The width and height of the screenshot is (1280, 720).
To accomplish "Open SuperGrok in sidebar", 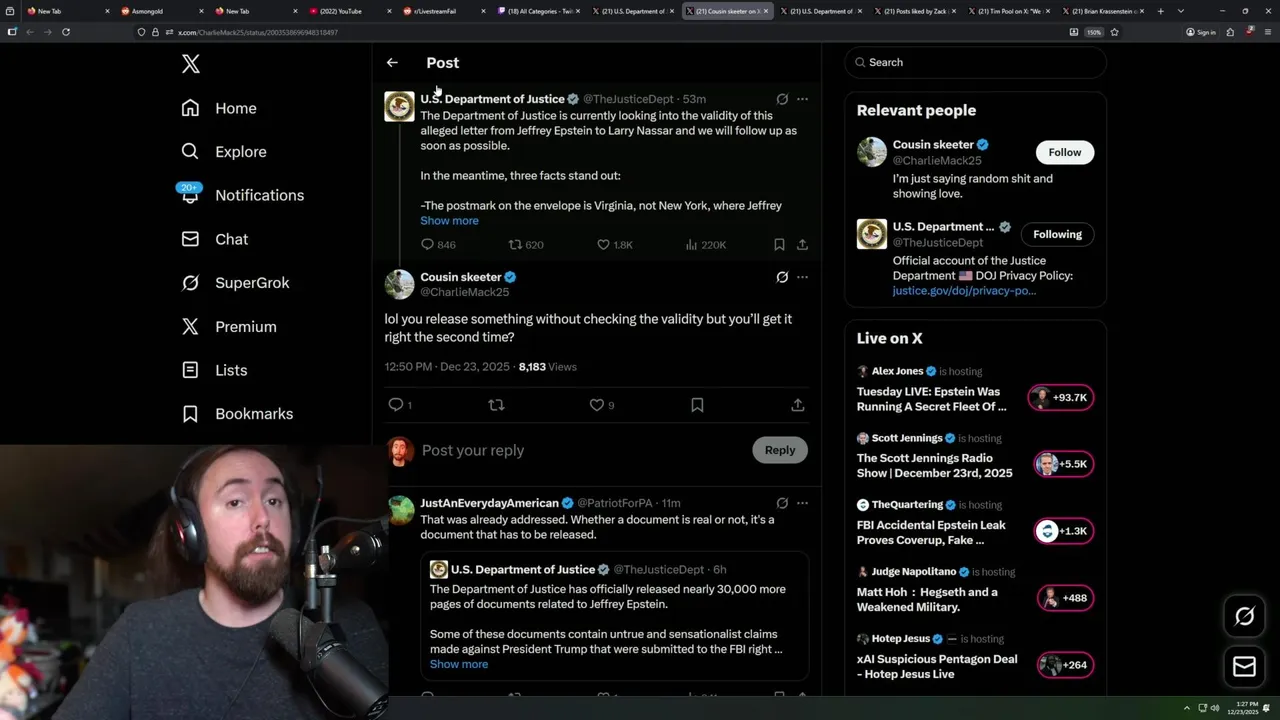I will (x=235, y=283).
